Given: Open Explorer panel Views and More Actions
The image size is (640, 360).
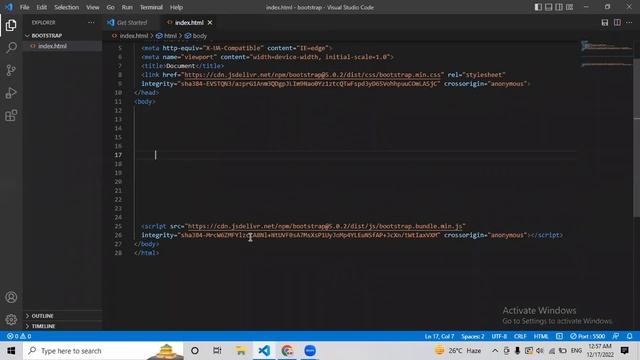Looking at the screenshot, I should 91,22.
